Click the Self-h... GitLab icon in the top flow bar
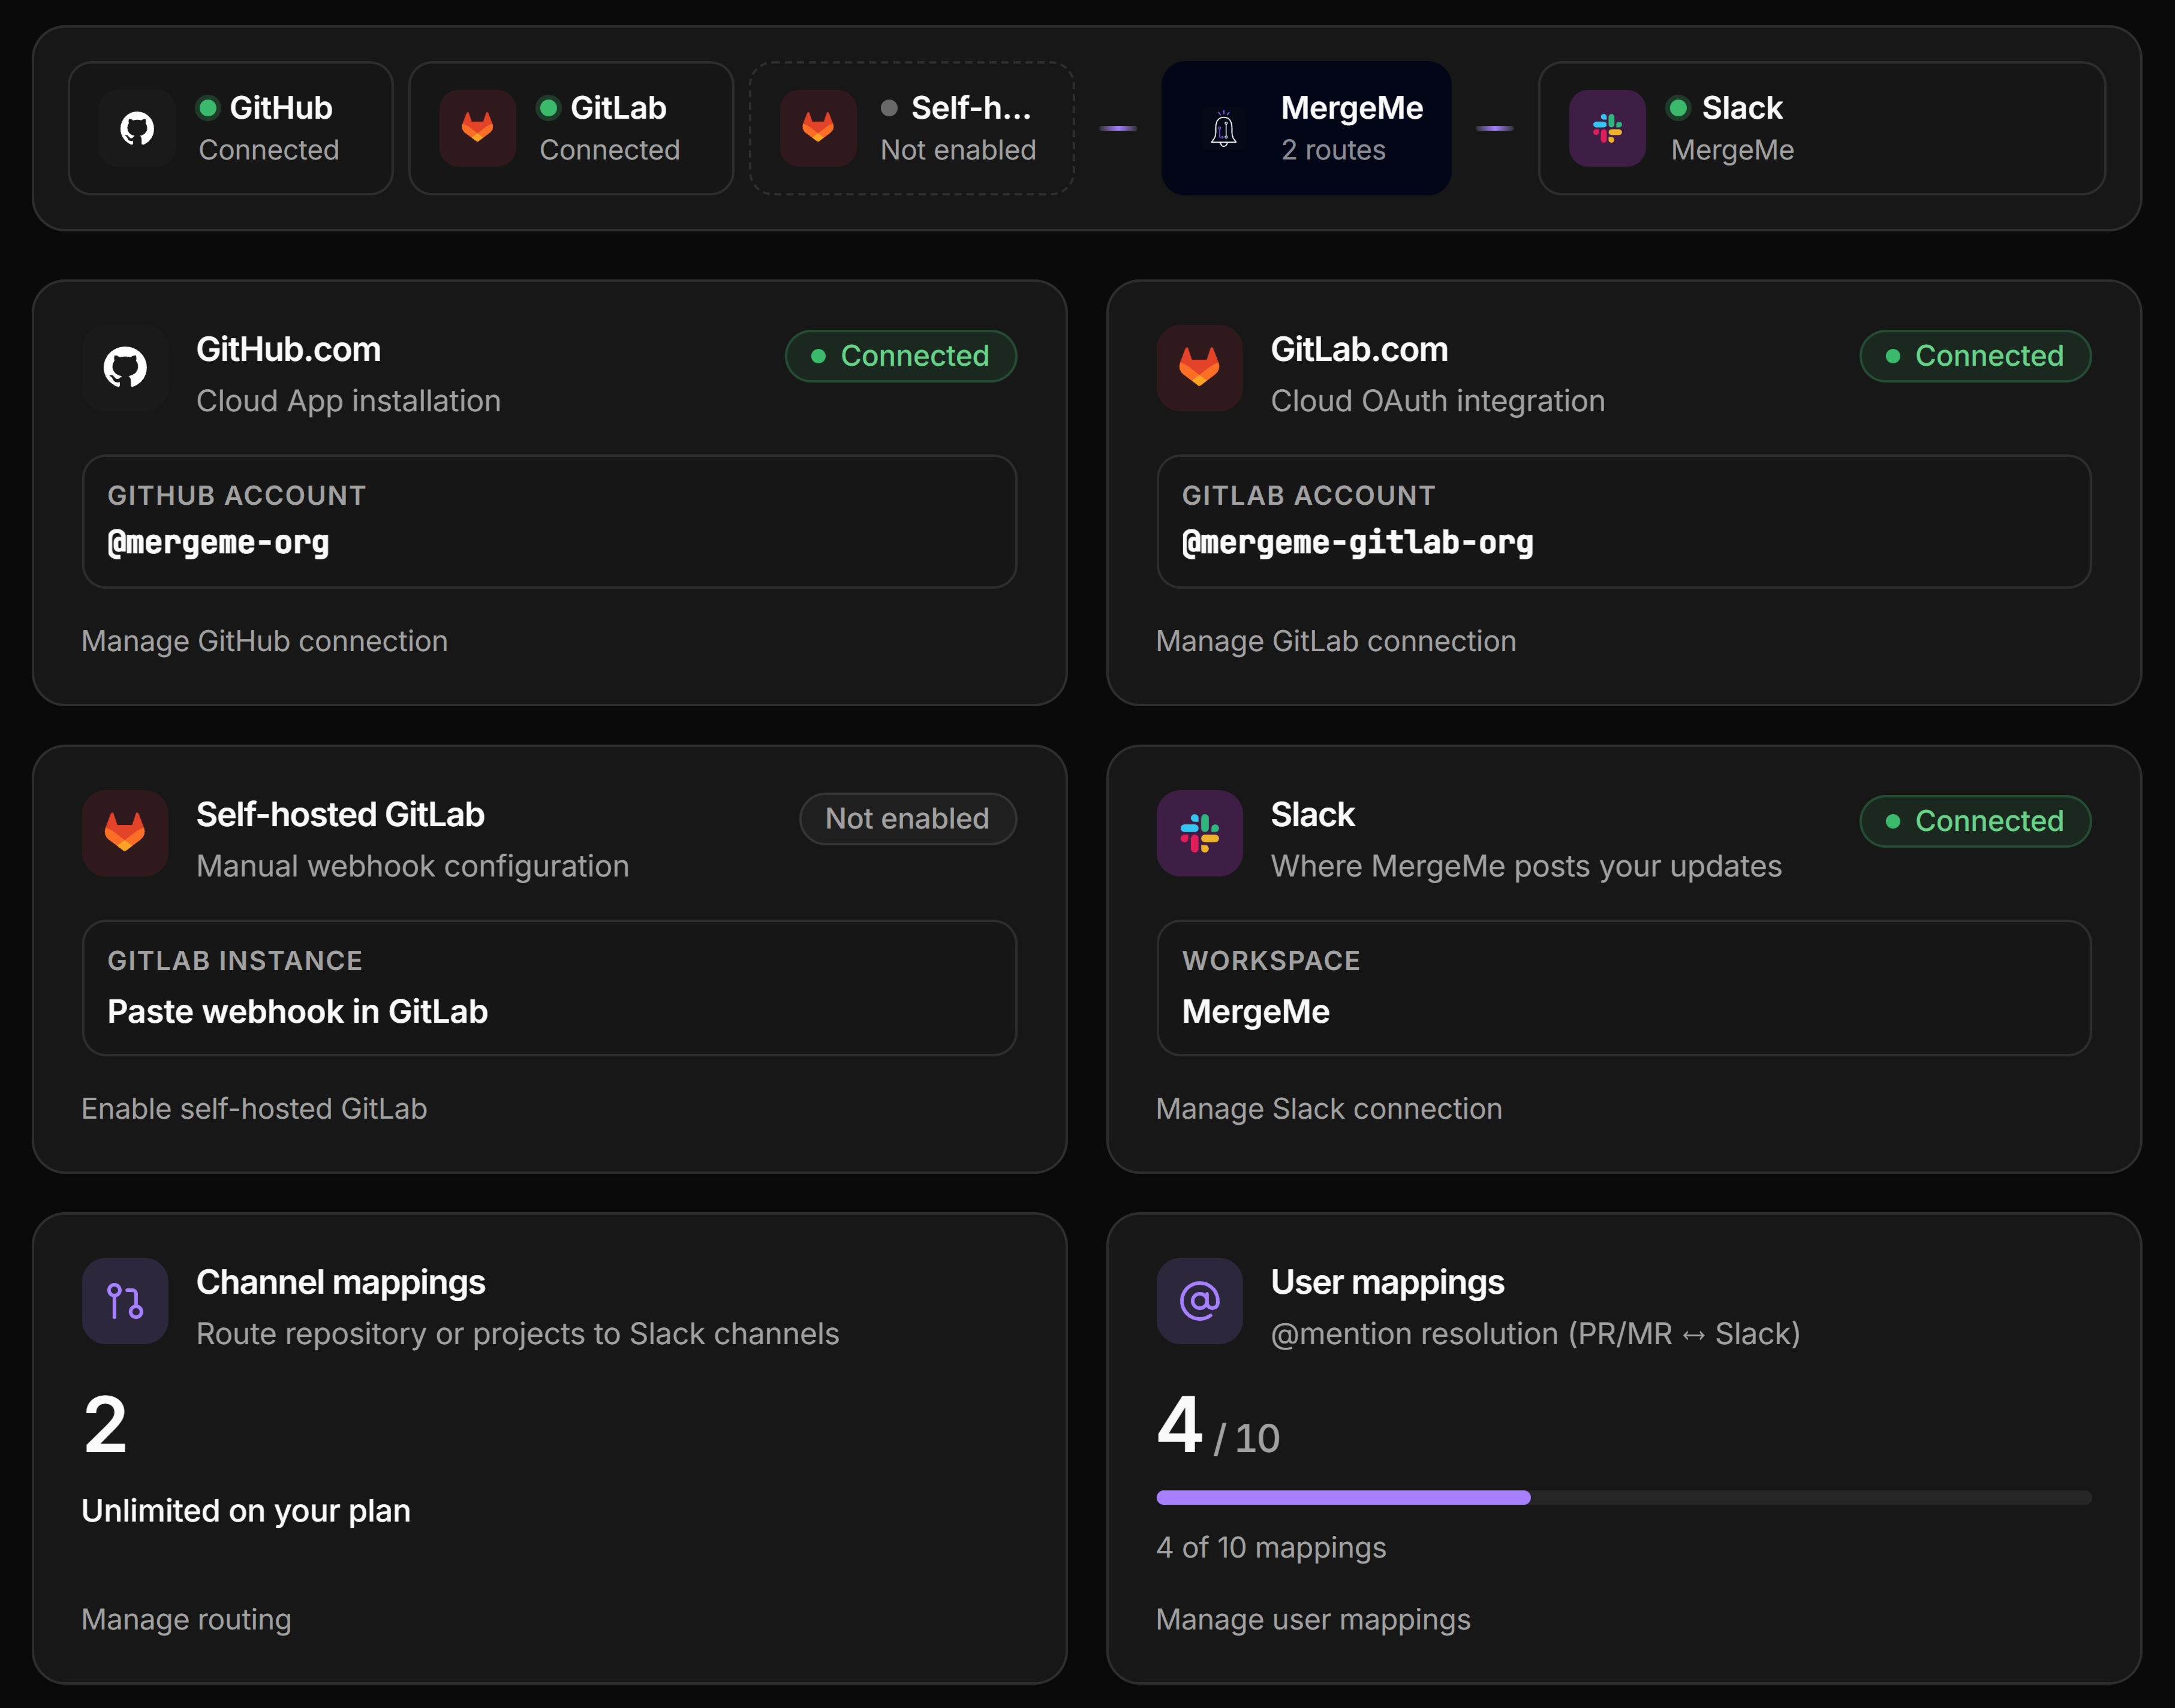This screenshot has height=1708, width=2175. point(818,128)
